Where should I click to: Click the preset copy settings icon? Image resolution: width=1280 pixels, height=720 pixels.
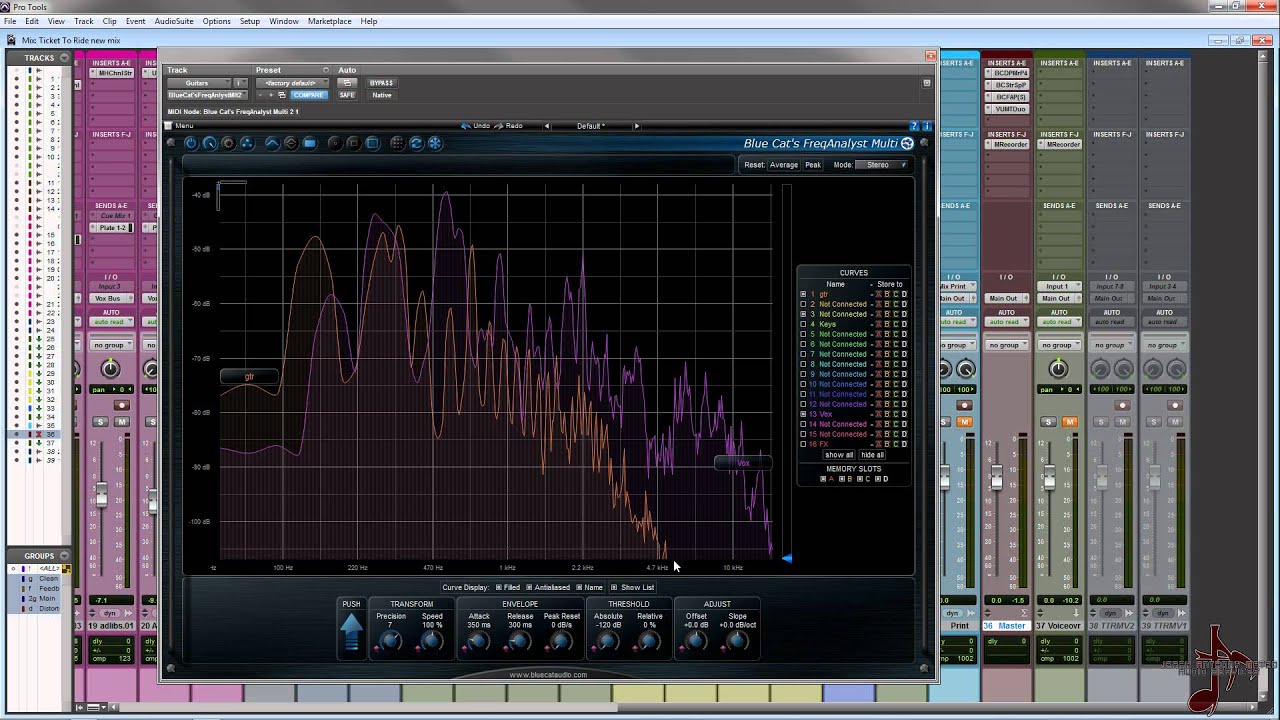(282, 95)
